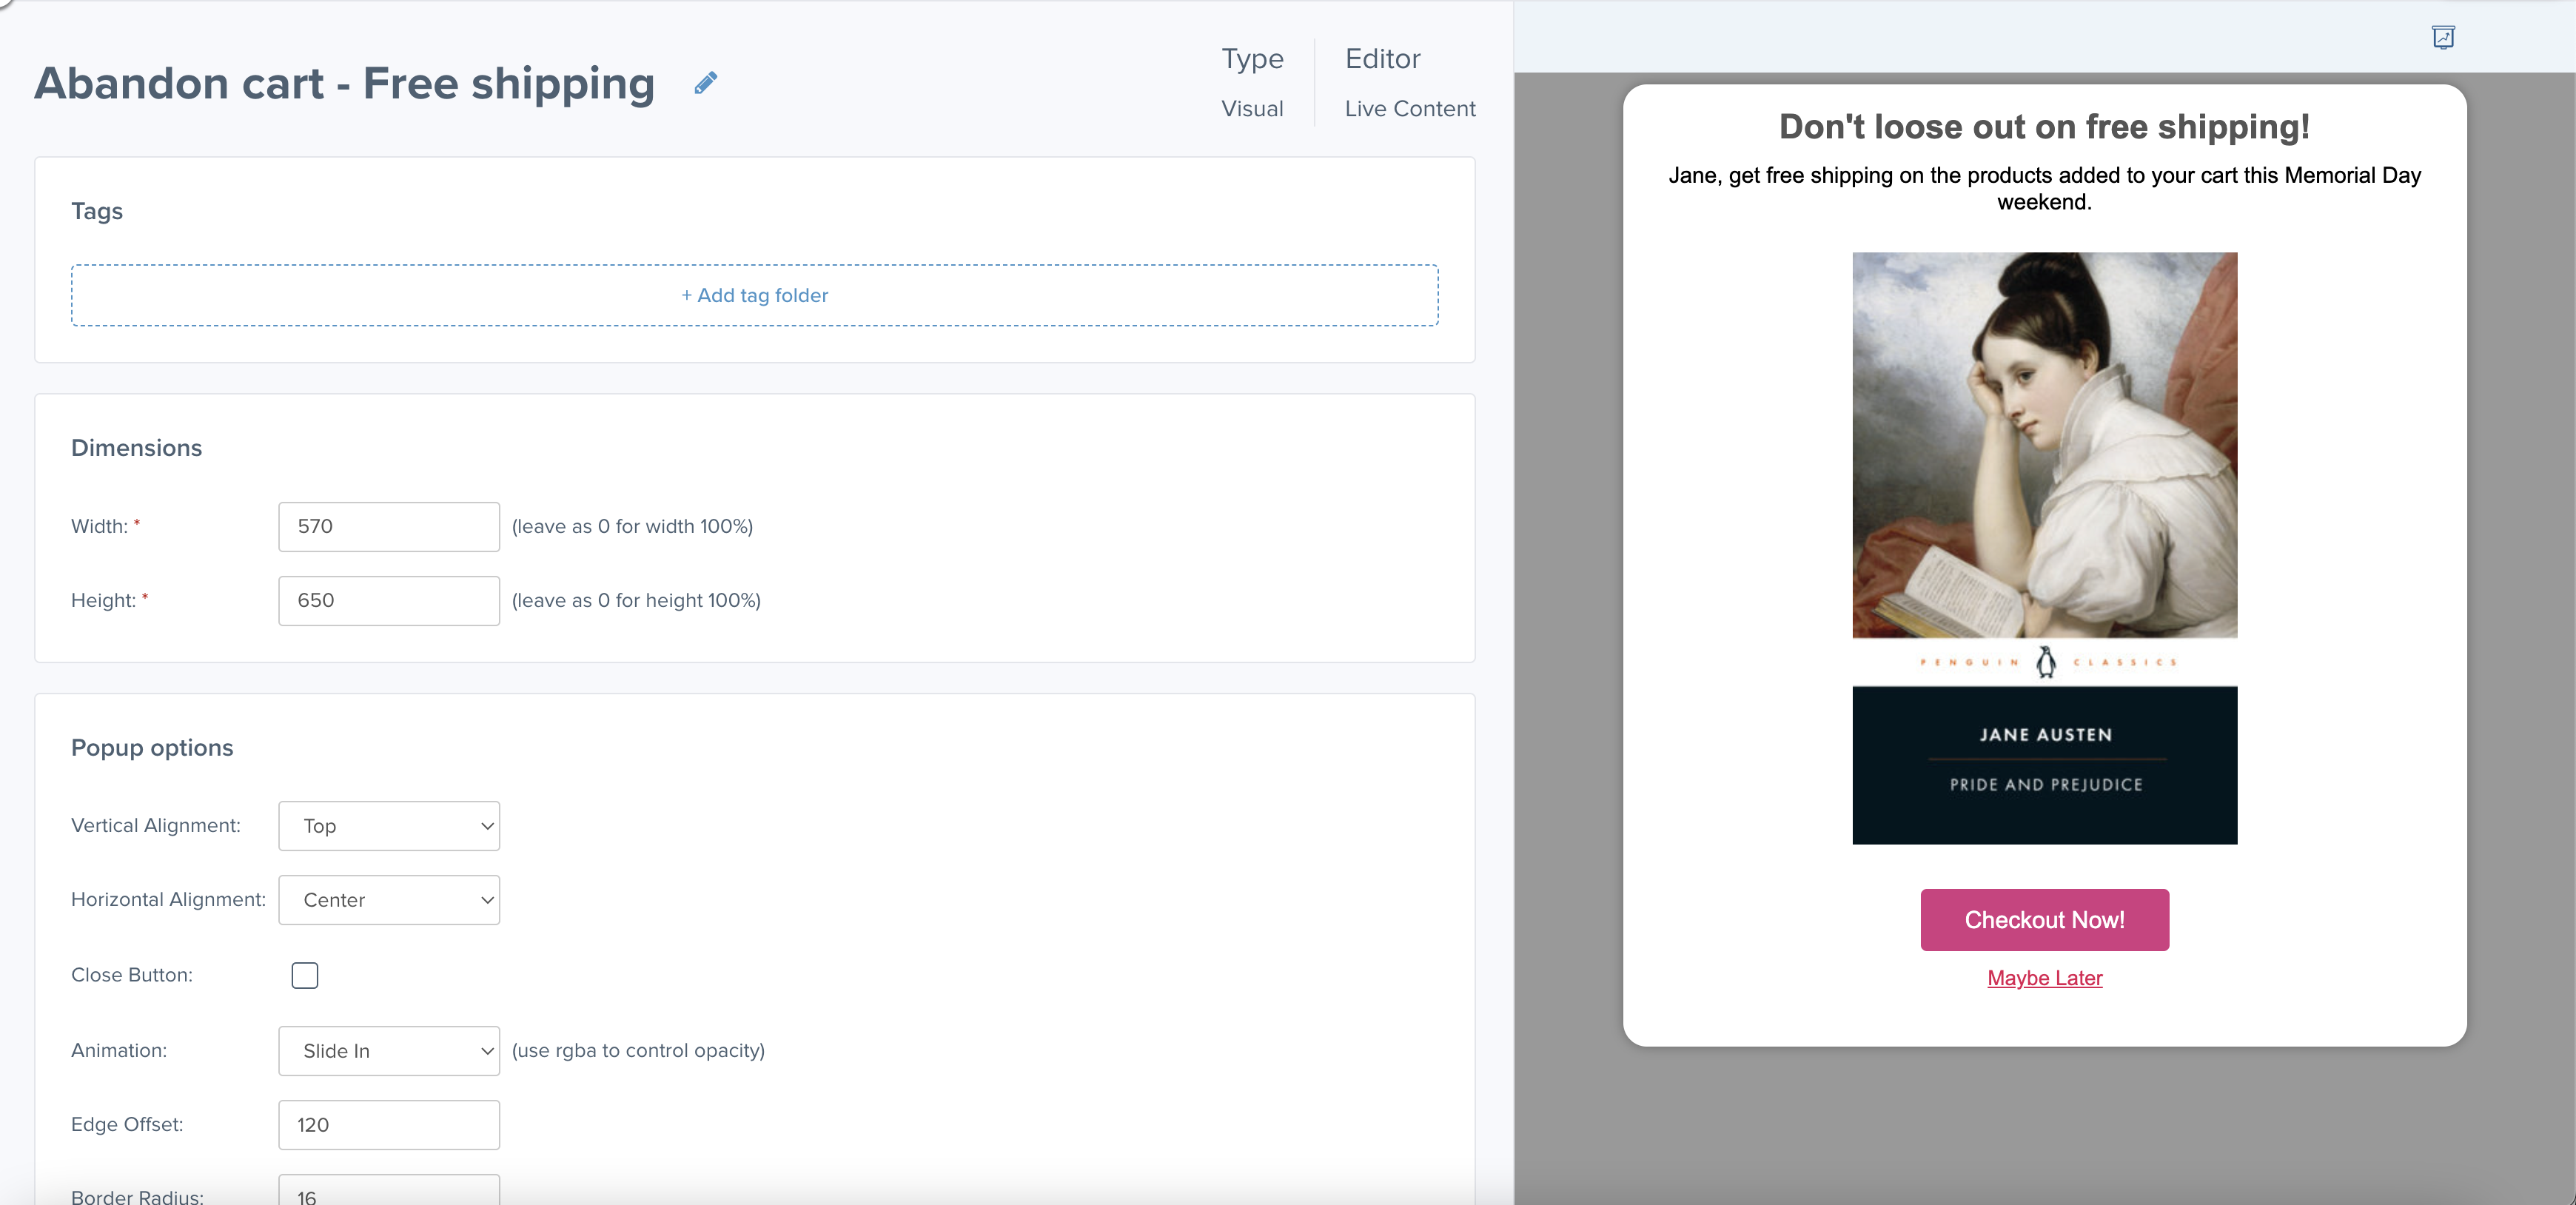Click the Add tag folder button

[755, 295]
